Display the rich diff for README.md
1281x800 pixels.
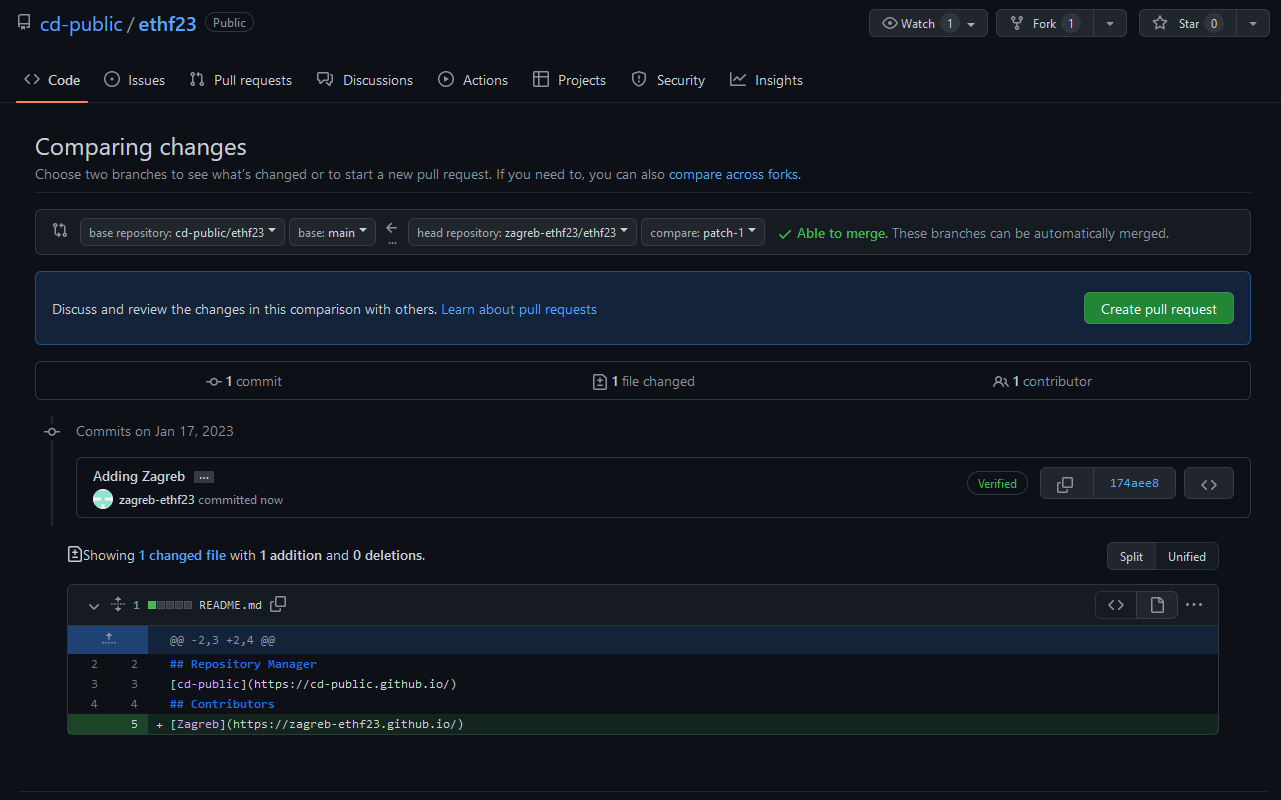1157,605
